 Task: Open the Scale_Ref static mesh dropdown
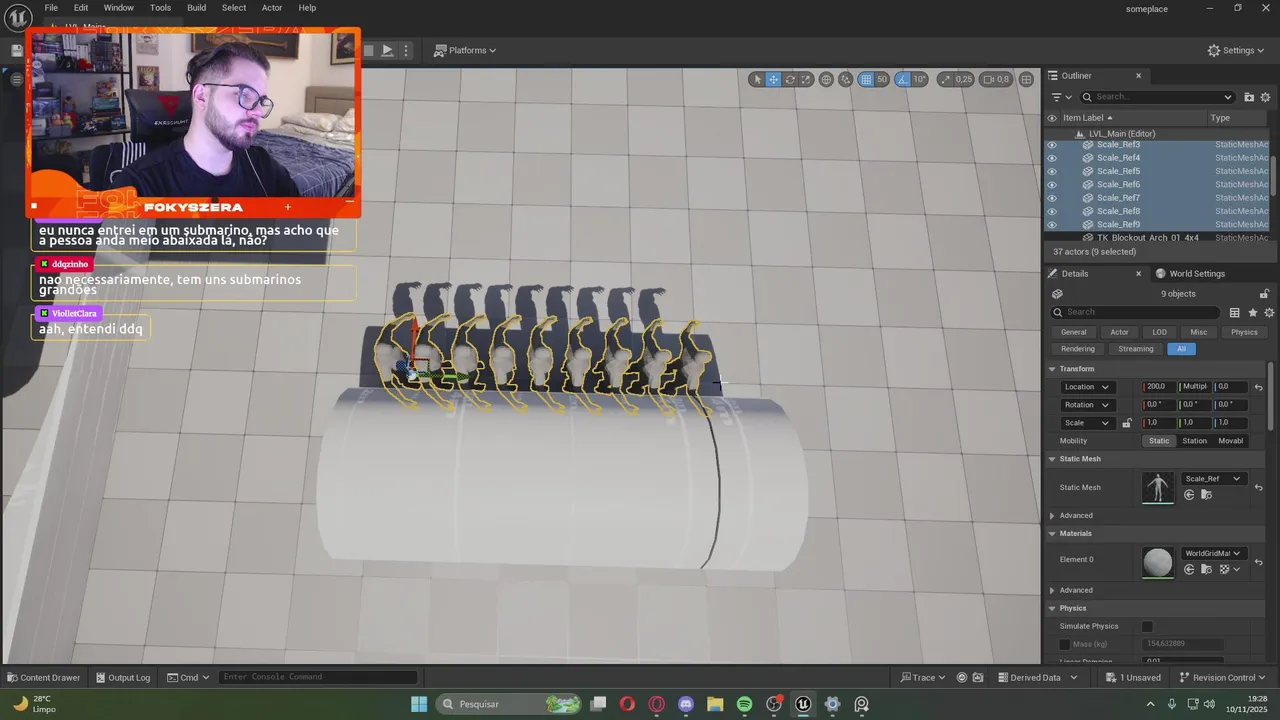(x=1214, y=479)
